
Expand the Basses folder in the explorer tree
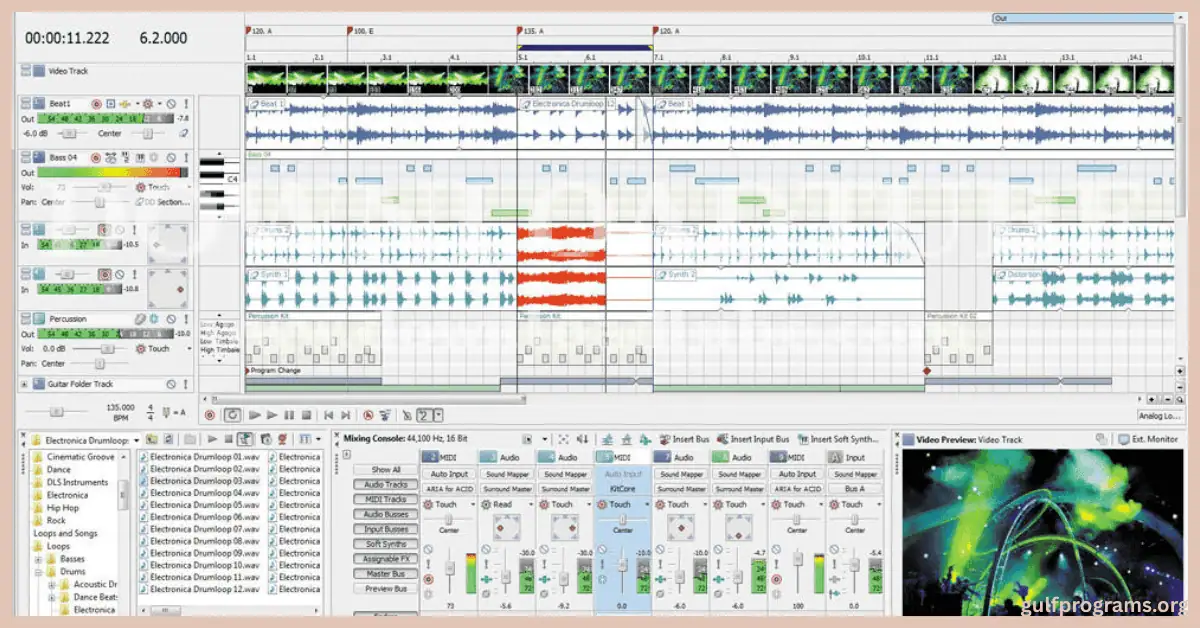click(x=37, y=559)
